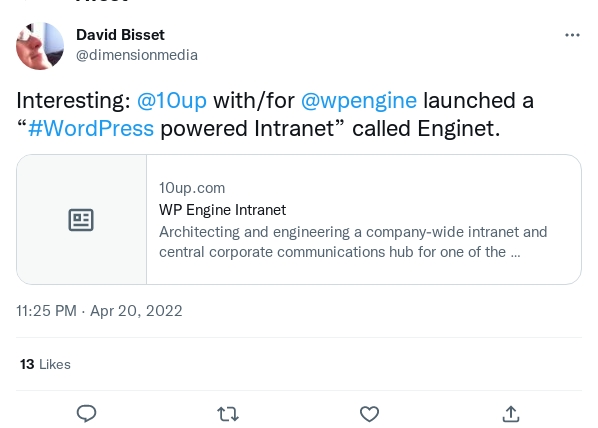Open David Bisset's profile picture

(x=40, y=46)
